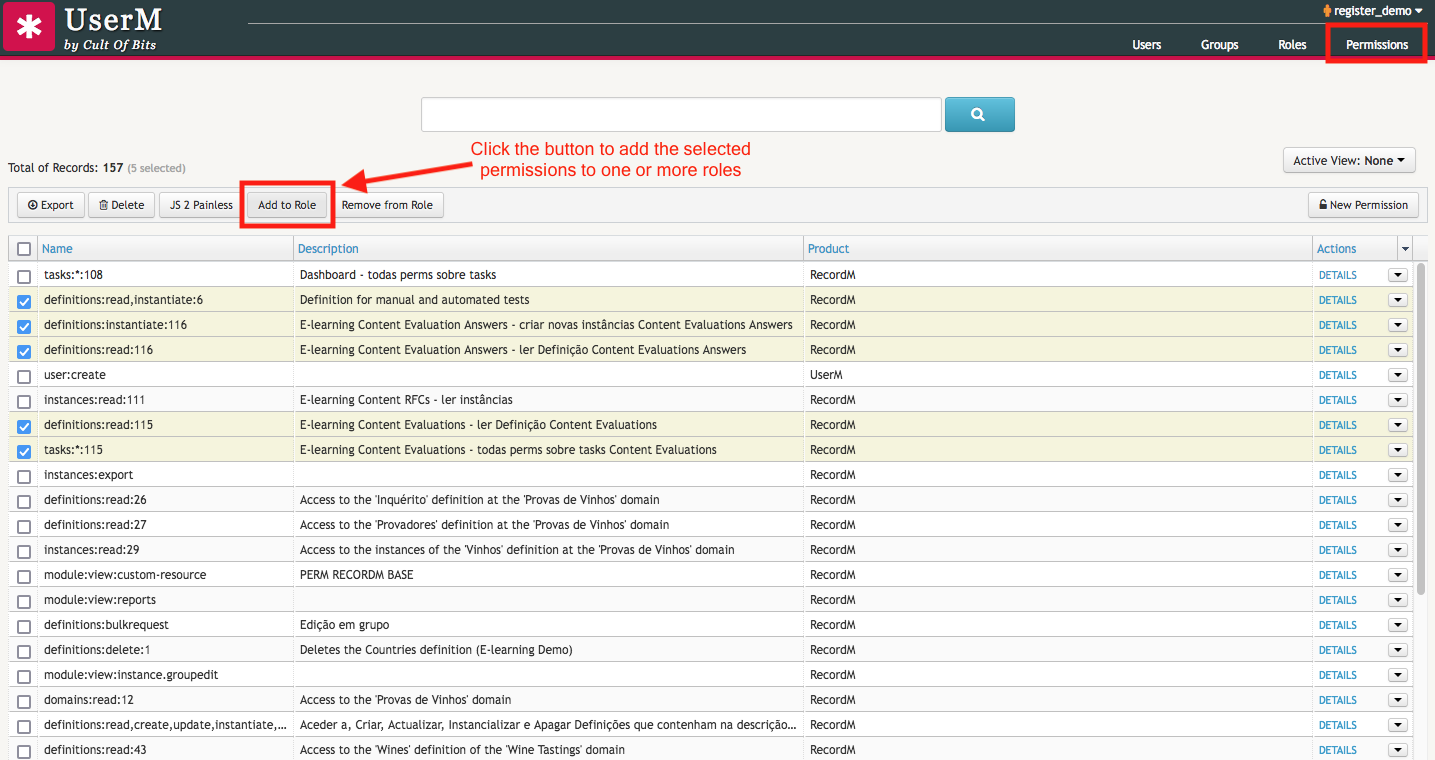Click 'instances:read:29' name cell

166,550
